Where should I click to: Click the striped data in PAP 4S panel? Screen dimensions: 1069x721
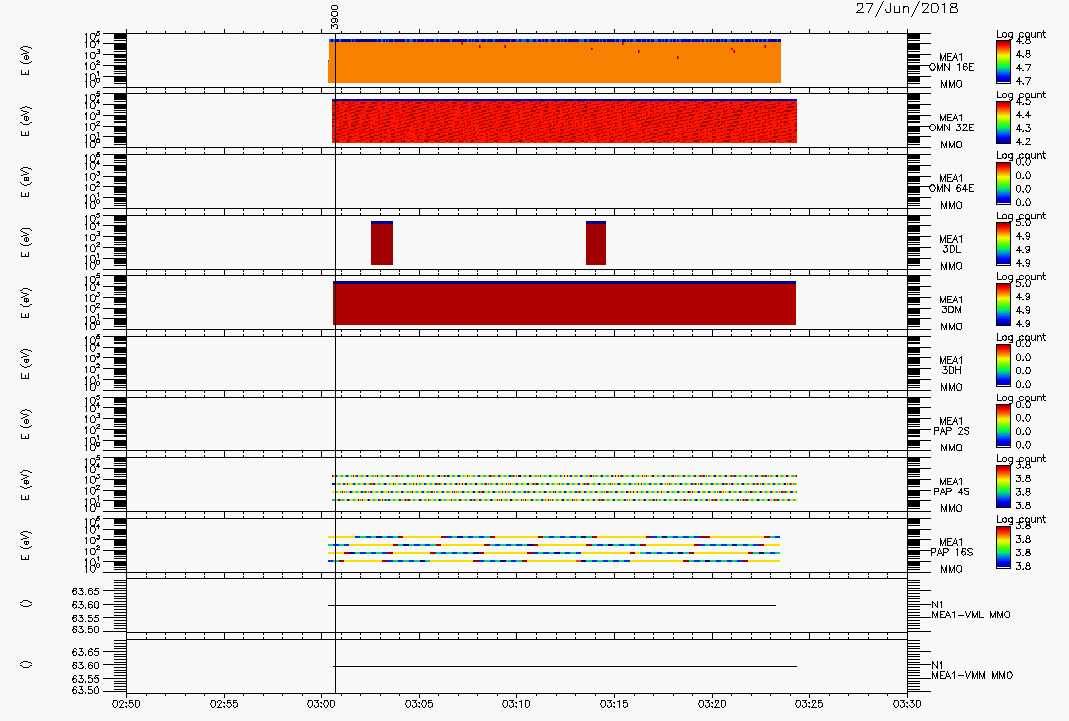coord(564,488)
